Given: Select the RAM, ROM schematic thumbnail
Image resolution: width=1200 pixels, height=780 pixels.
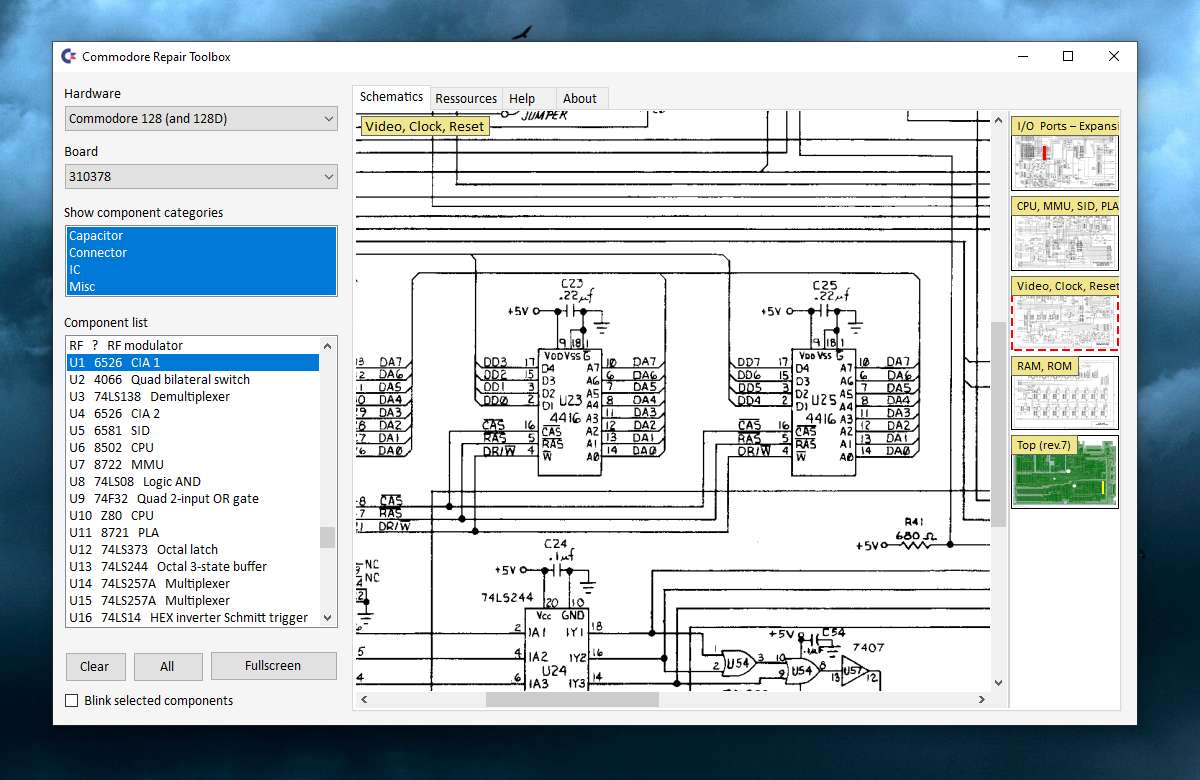Looking at the screenshot, I should 1065,393.
